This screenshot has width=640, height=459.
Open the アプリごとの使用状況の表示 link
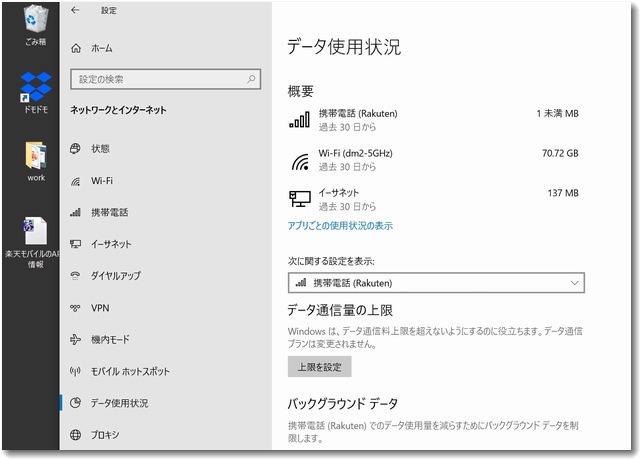(x=340, y=226)
